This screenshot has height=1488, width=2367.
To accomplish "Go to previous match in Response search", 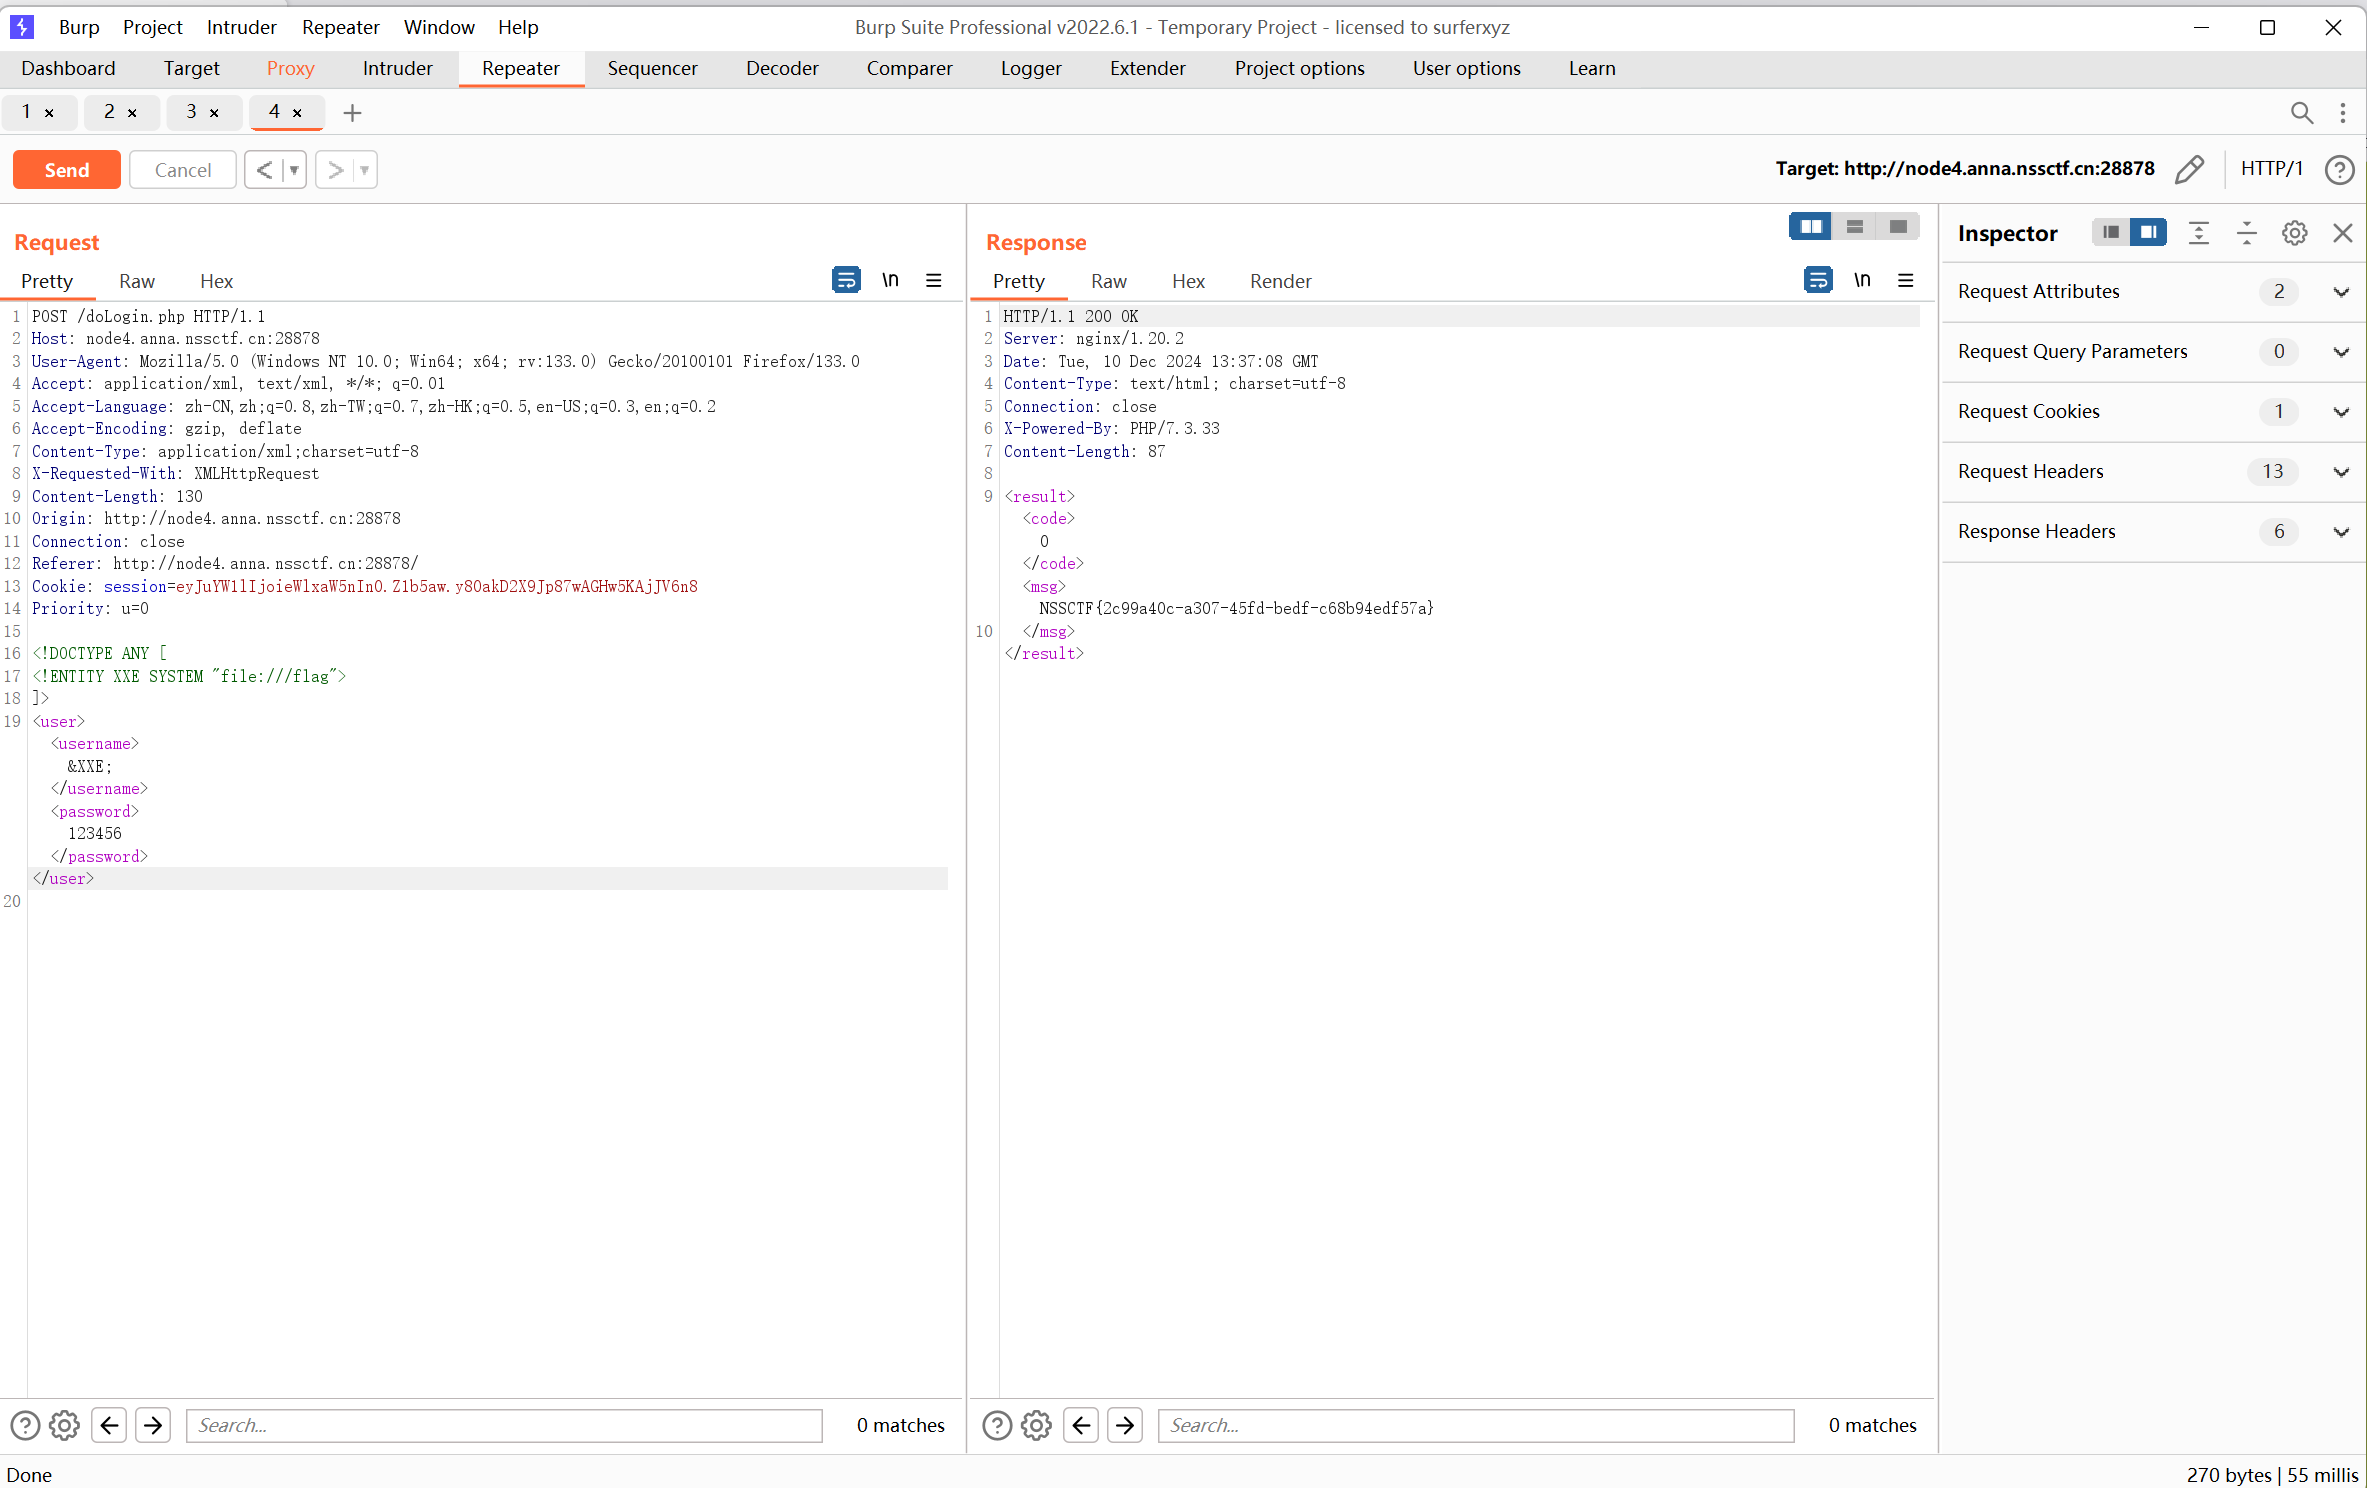I will click(x=1081, y=1425).
